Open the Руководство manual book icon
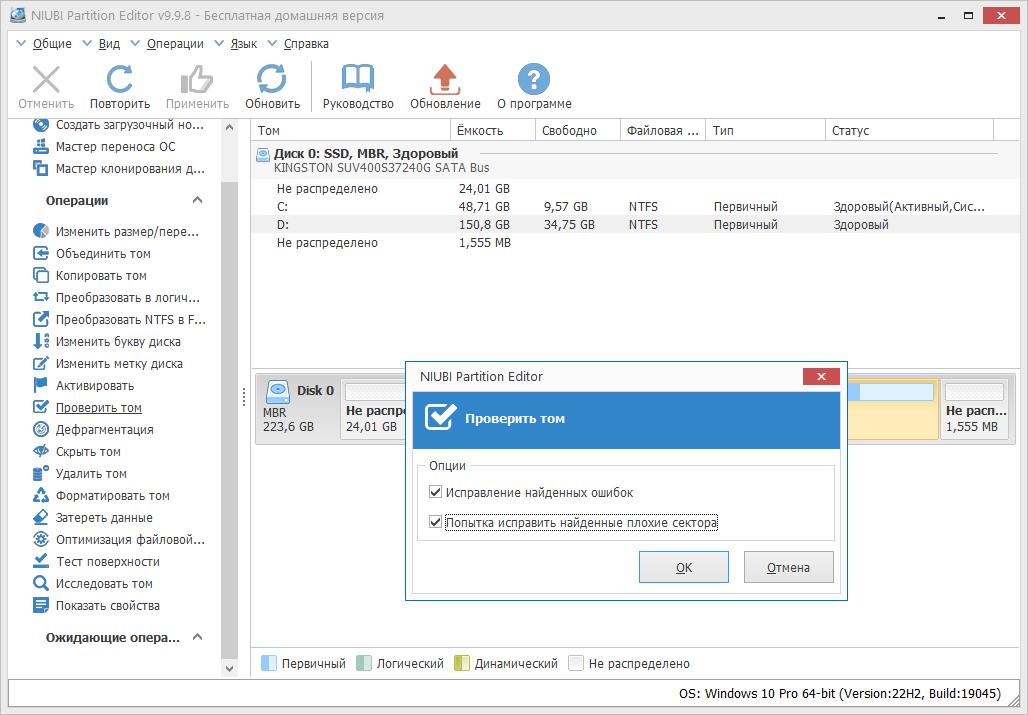The image size is (1028, 715). click(358, 80)
